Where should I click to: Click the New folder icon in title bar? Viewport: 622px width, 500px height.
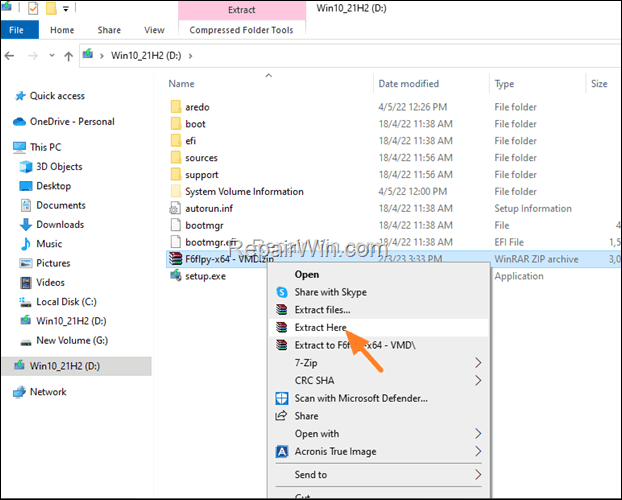(x=51, y=8)
